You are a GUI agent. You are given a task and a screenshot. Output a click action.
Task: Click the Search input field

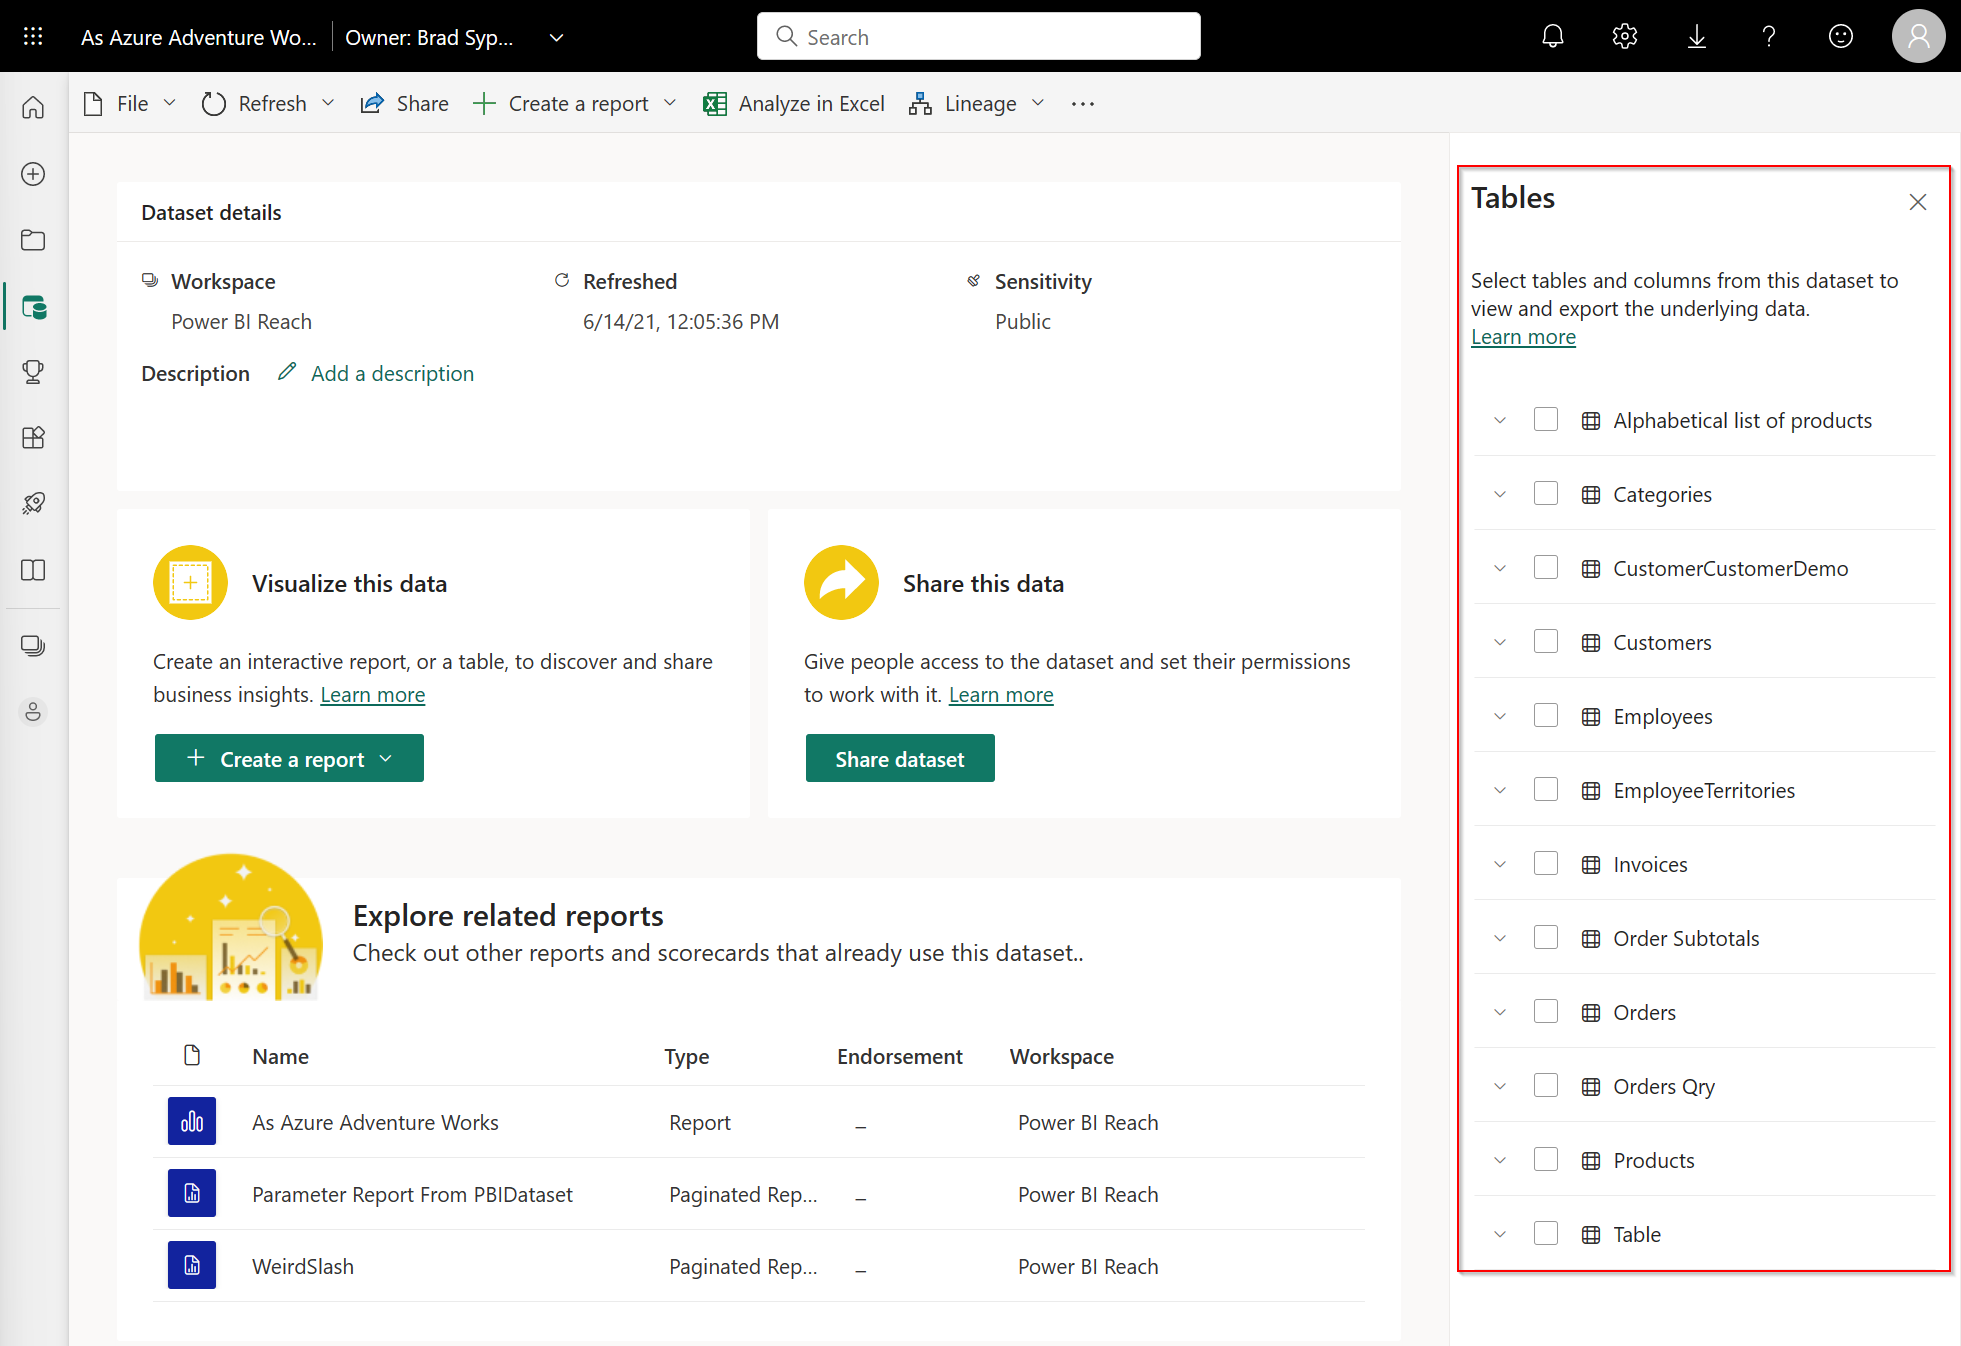click(x=979, y=36)
